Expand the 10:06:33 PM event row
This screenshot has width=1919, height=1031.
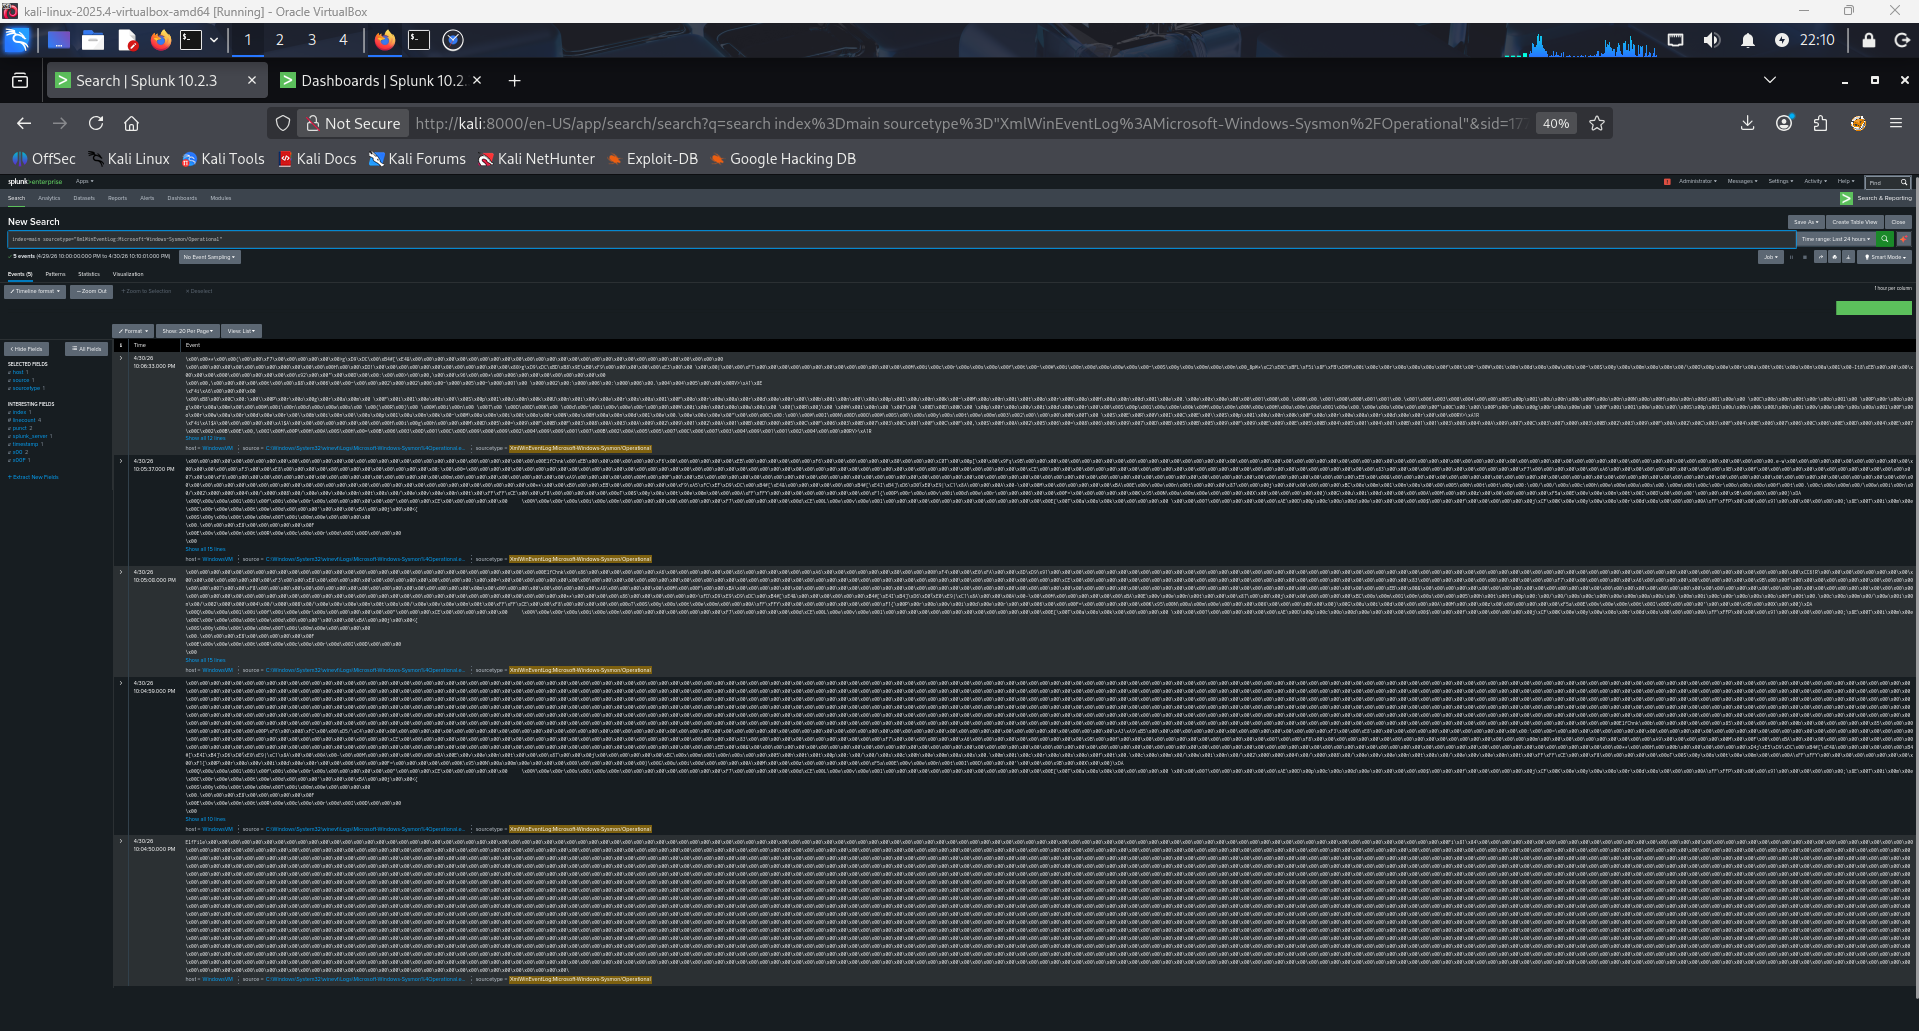pyautogui.click(x=121, y=358)
